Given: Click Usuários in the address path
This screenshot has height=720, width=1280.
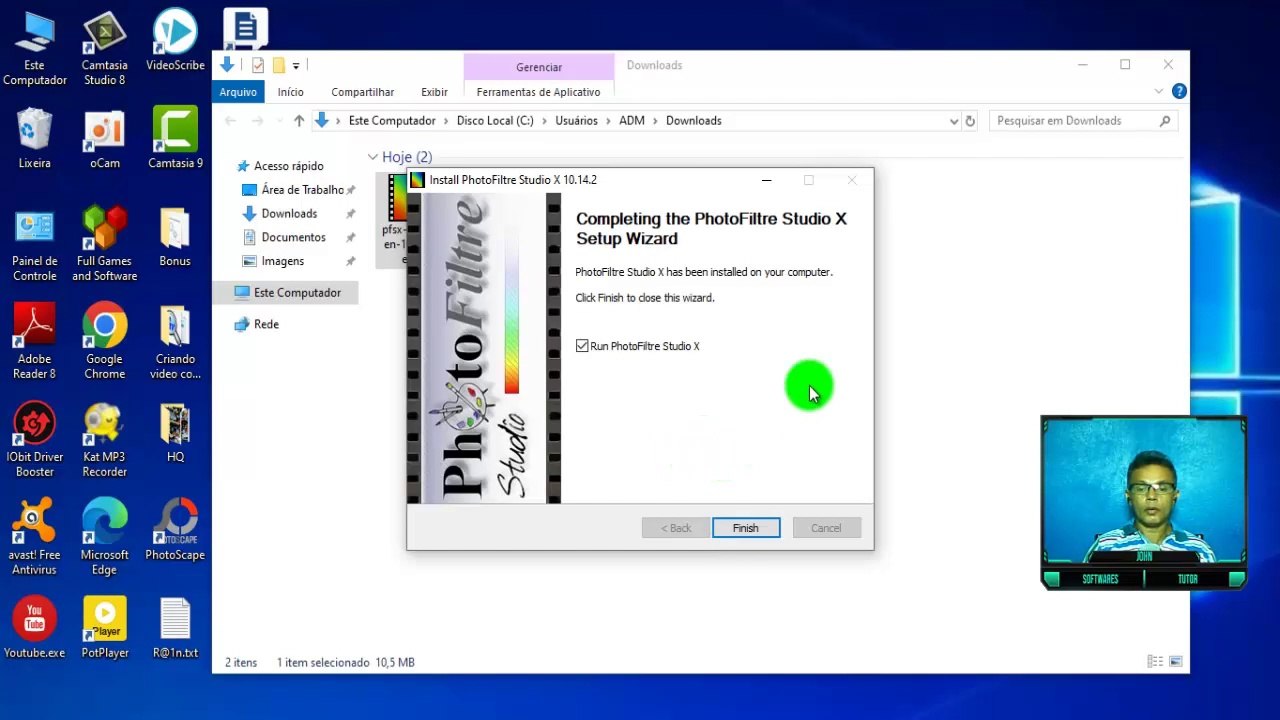Looking at the screenshot, I should point(576,121).
